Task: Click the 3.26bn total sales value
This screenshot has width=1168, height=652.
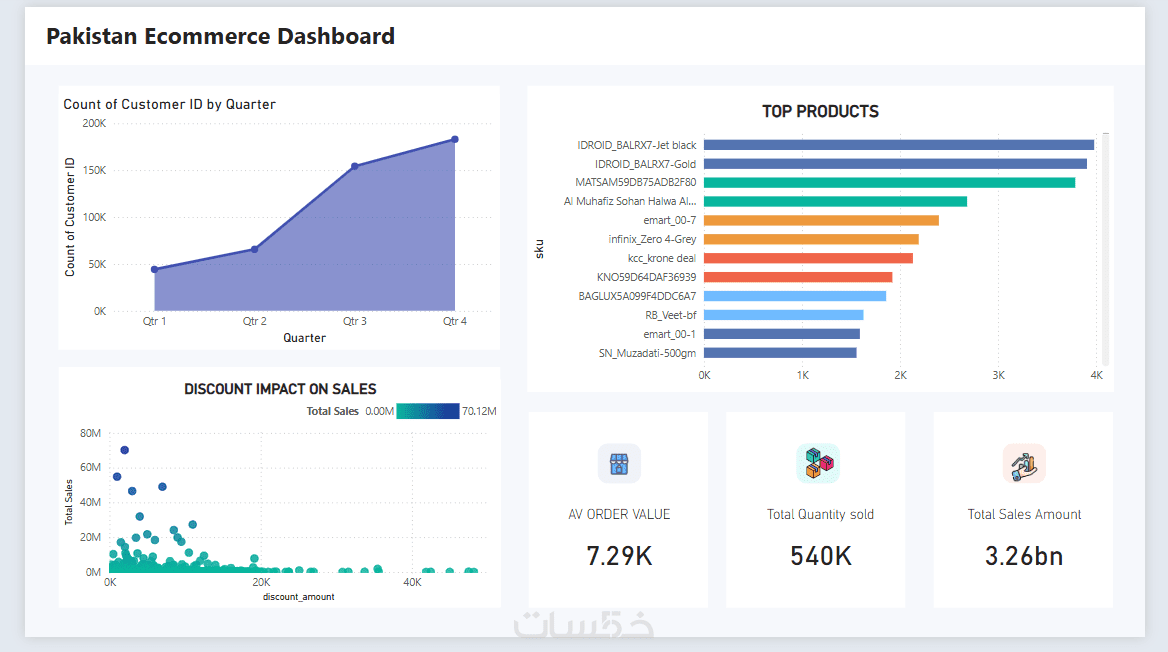Action: pos(1023,556)
